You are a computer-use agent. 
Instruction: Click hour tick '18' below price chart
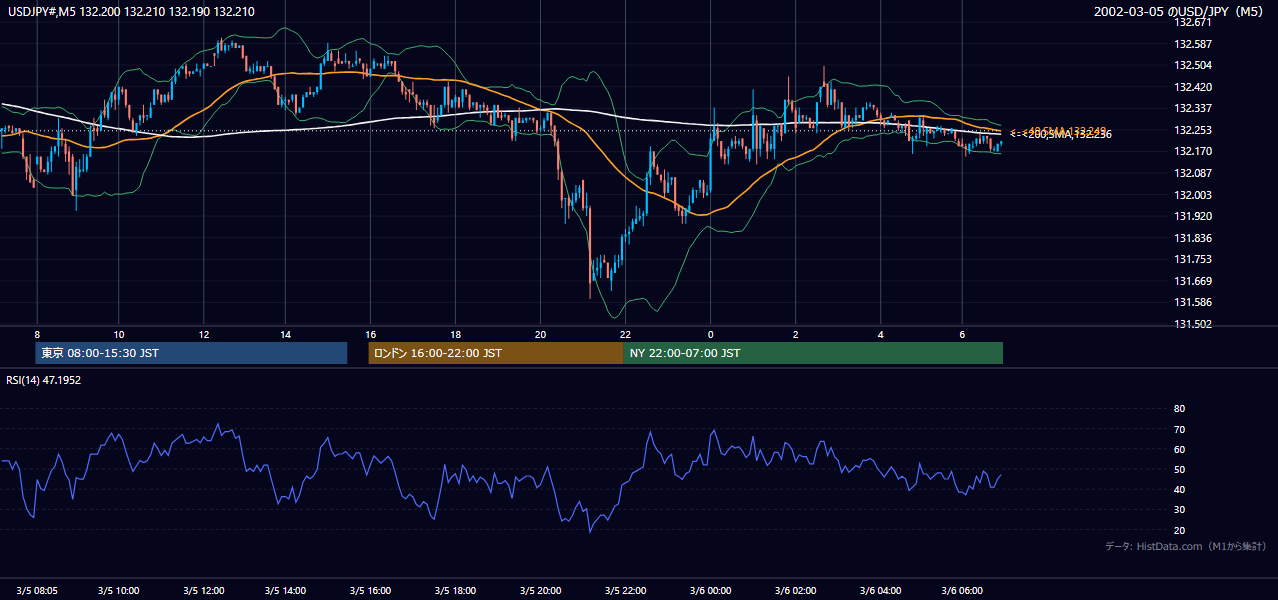click(455, 334)
